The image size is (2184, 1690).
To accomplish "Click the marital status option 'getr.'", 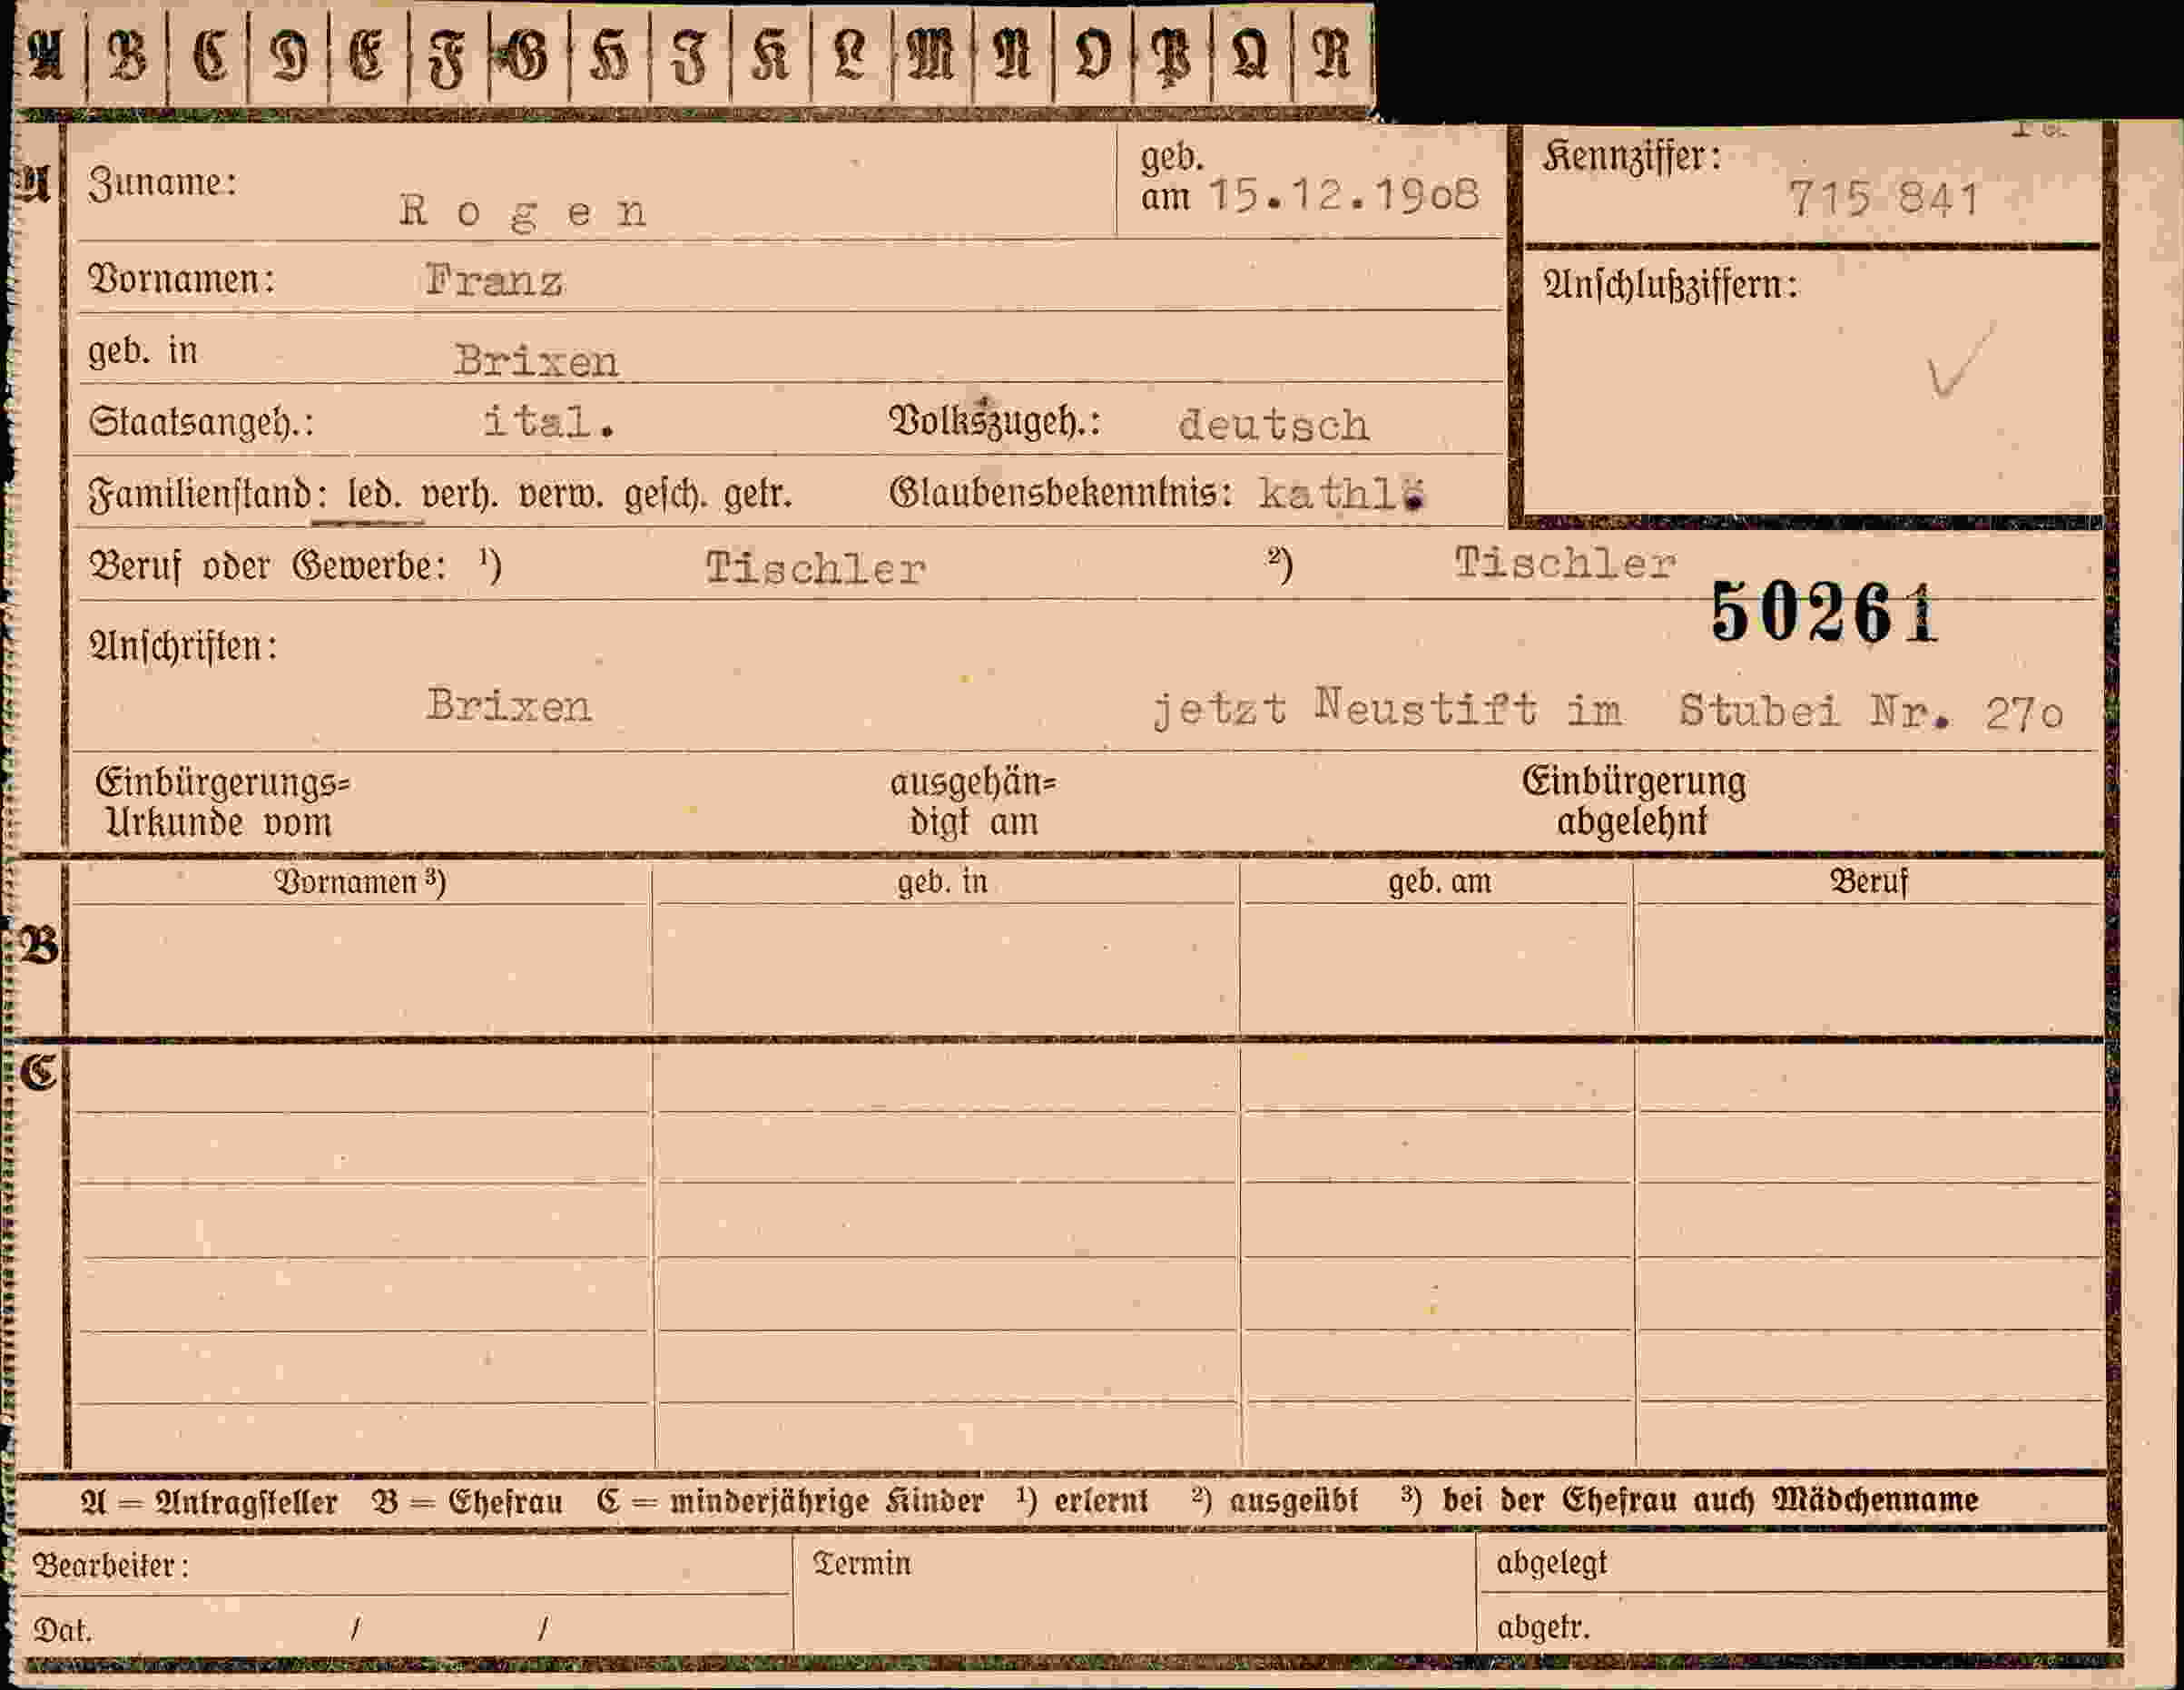I will coord(758,495).
